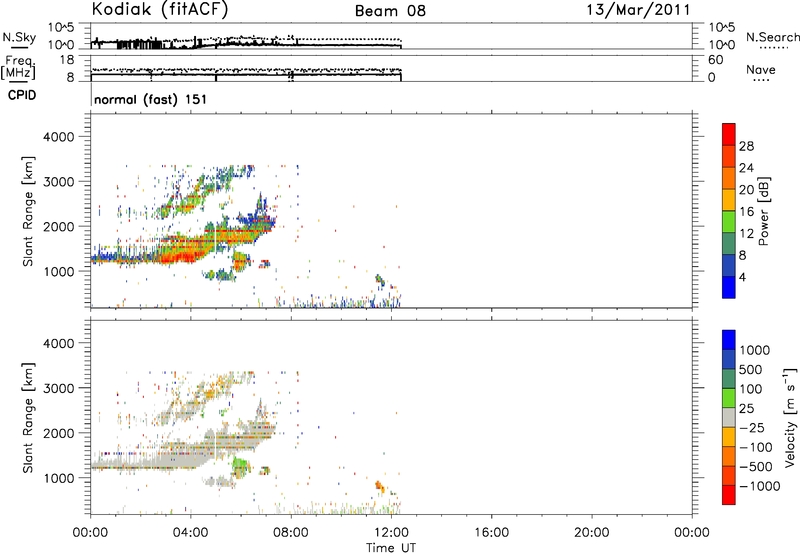This screenshot has height=554, width=800.
Task: Click the '2000' tick in velocity panel
Action: click(58, 433)
